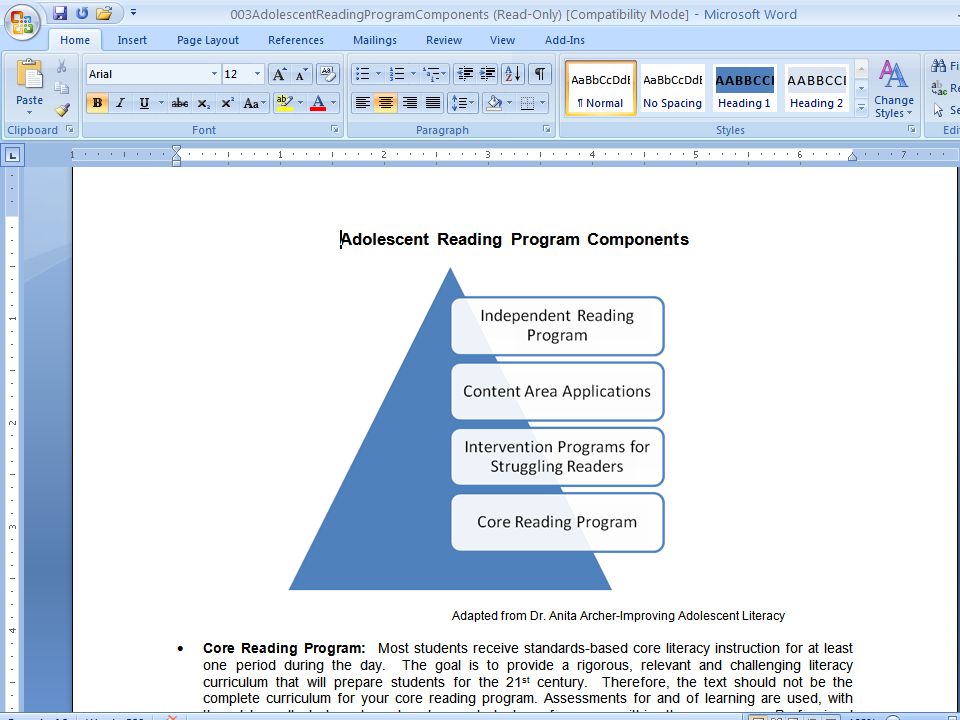Switch to the Page Layout tab
Image resolution: width=960 pixels, height=720 pixels.
click(x=208, y=40)
